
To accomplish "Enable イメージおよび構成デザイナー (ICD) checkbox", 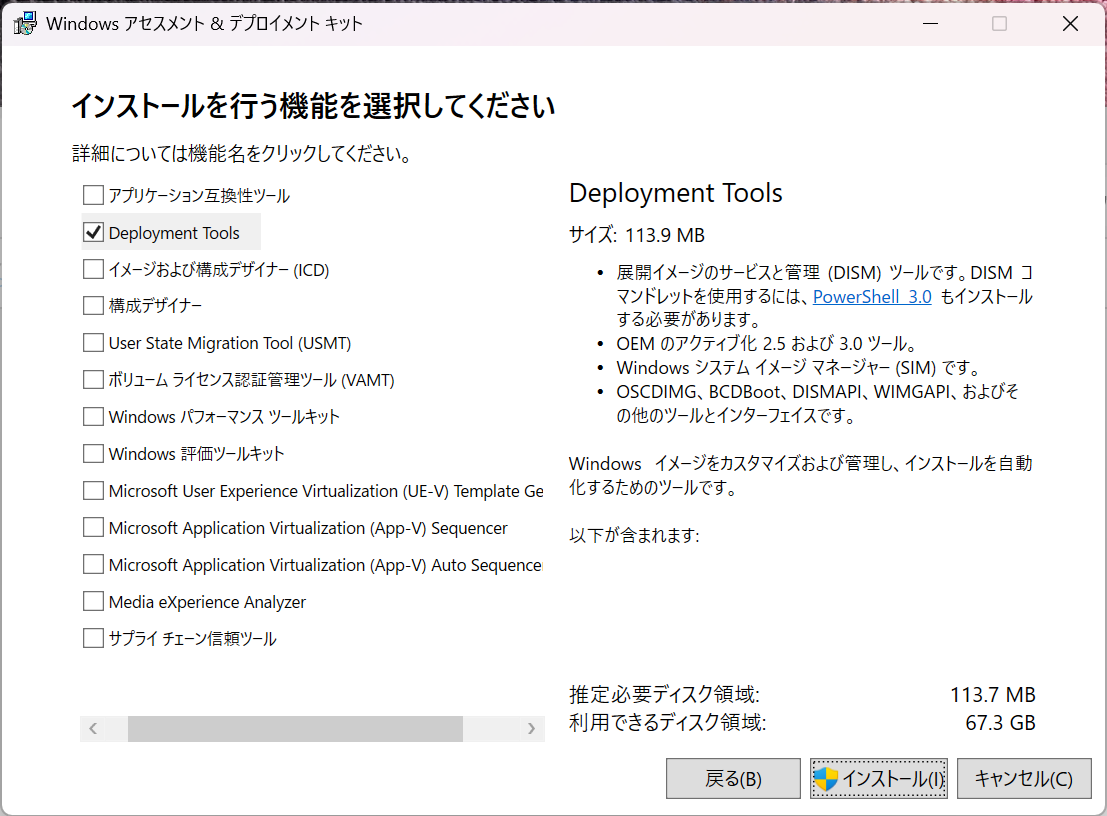I will click(x=93, y=269).
